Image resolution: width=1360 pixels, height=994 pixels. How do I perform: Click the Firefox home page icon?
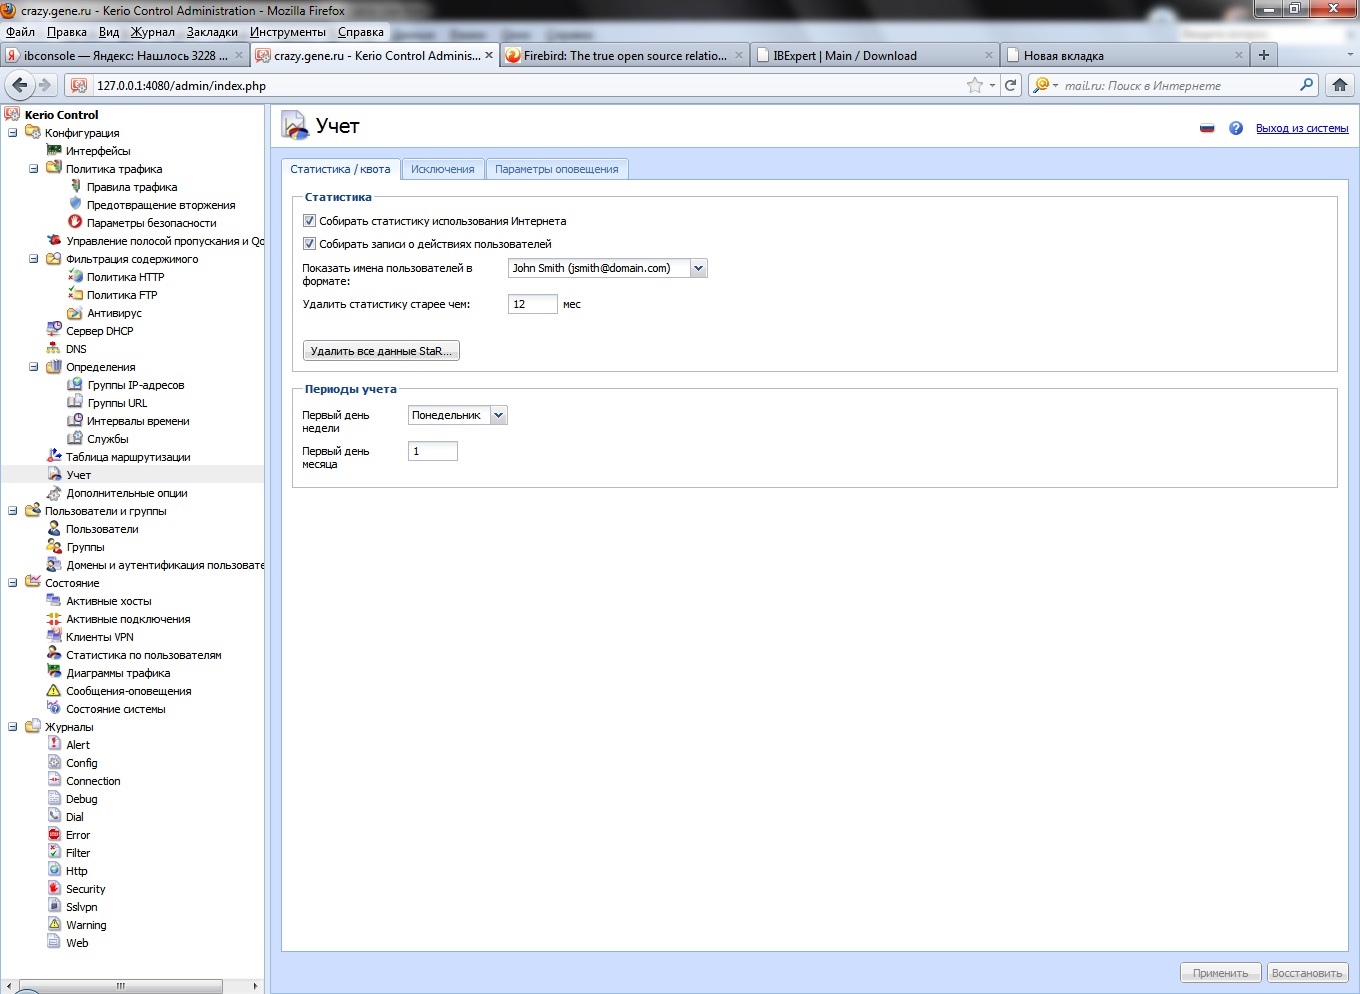(x=1340, y=85)
